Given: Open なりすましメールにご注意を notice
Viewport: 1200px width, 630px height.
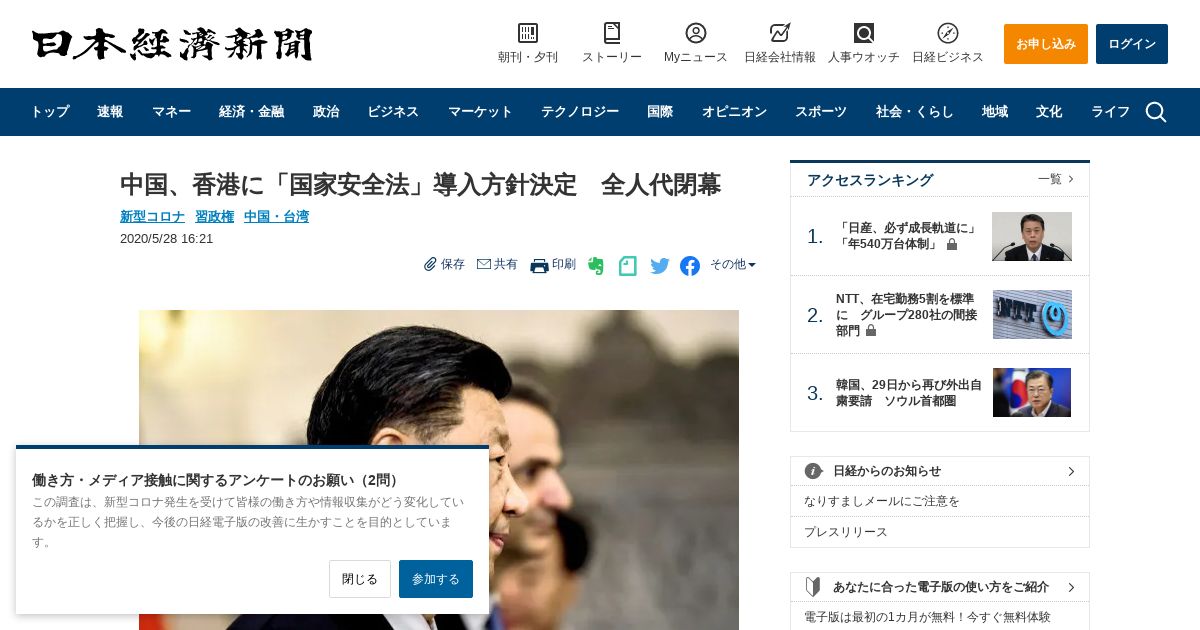Looking at the screenshot, I should click(882, 501).
